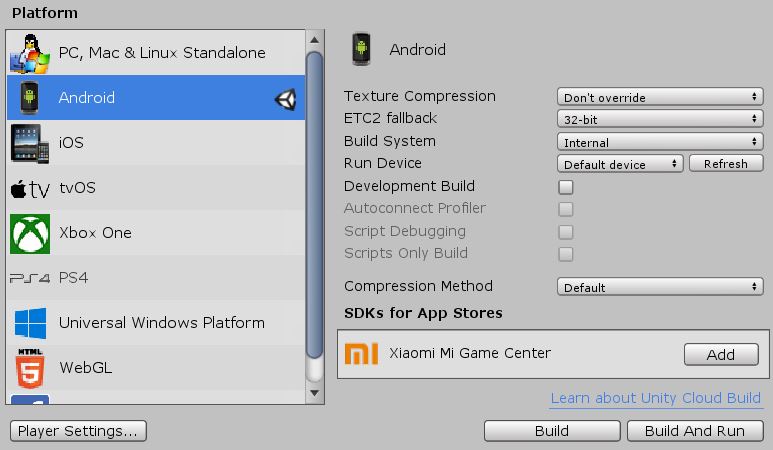Click the Build And Run button
This screenshot has height=450, width=773.
695,431
